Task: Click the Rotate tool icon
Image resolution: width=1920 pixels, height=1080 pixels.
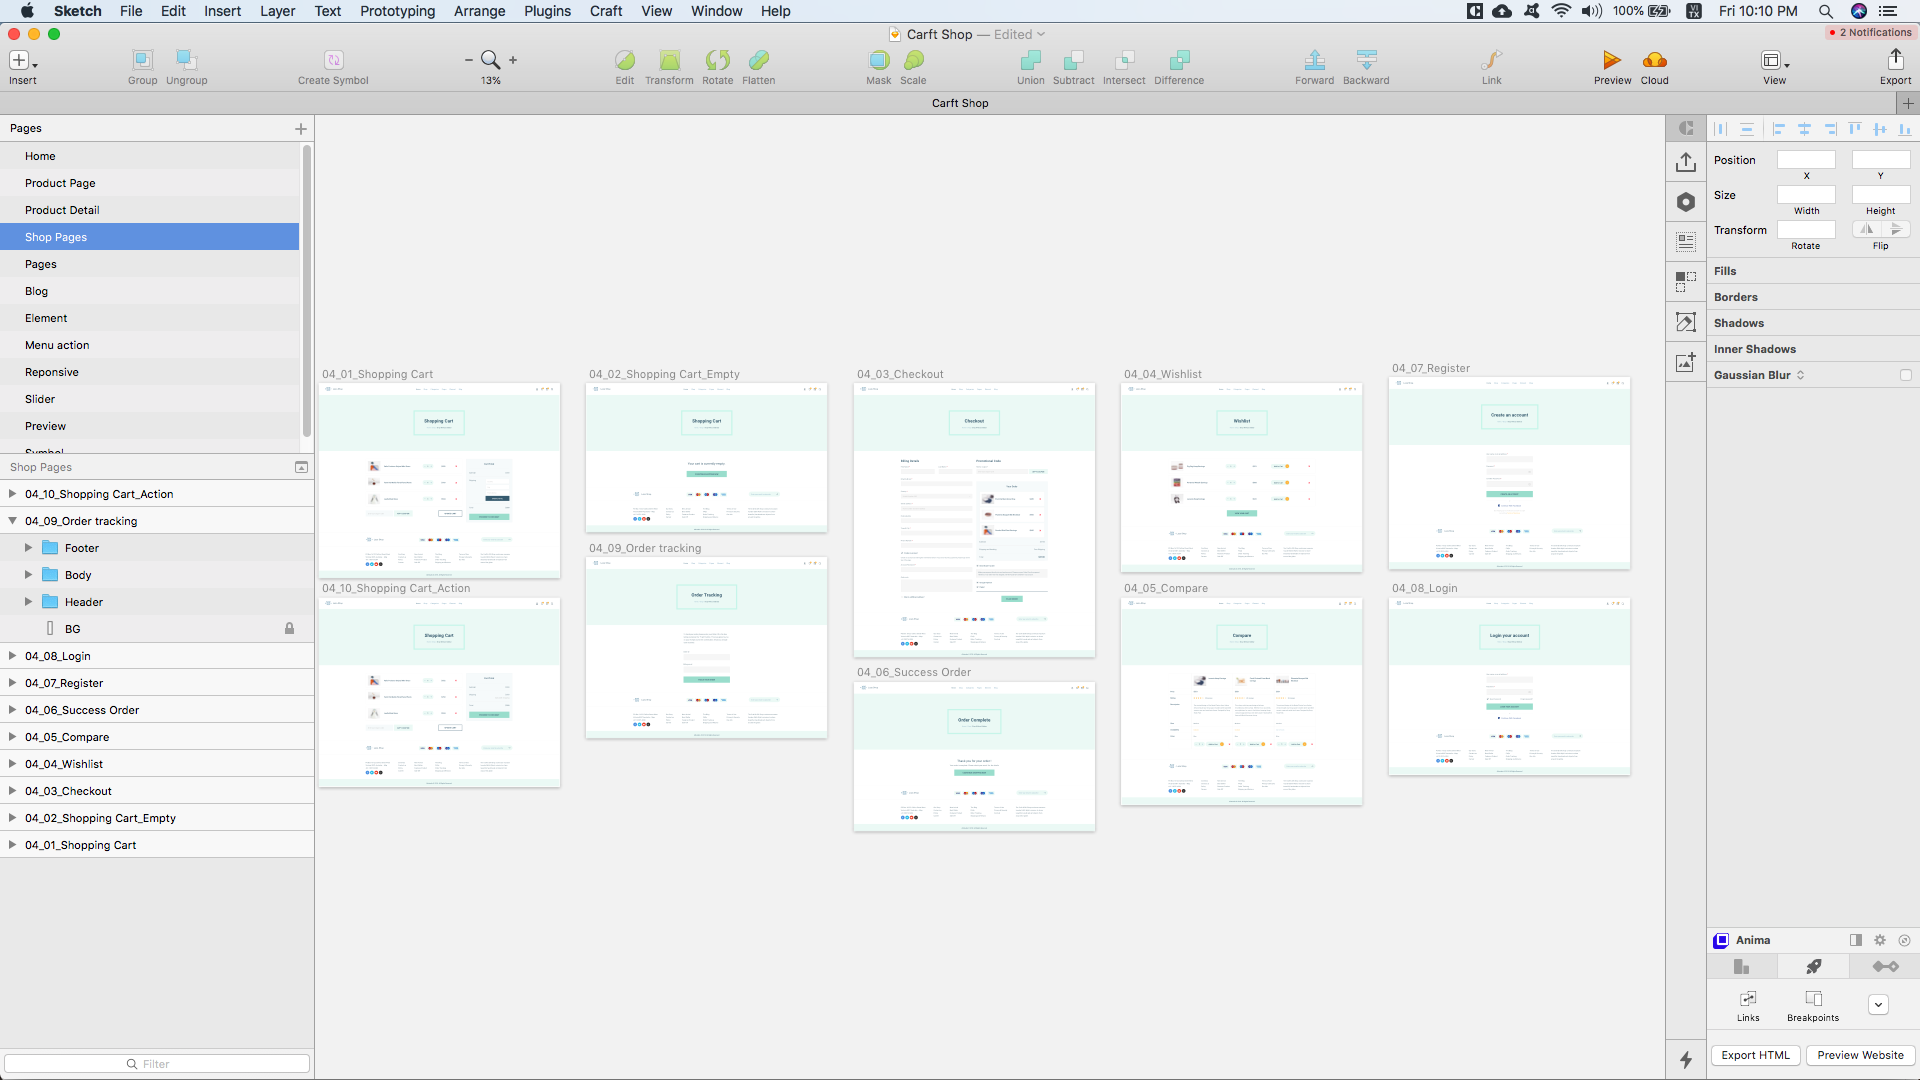Action: coord(717,60)
